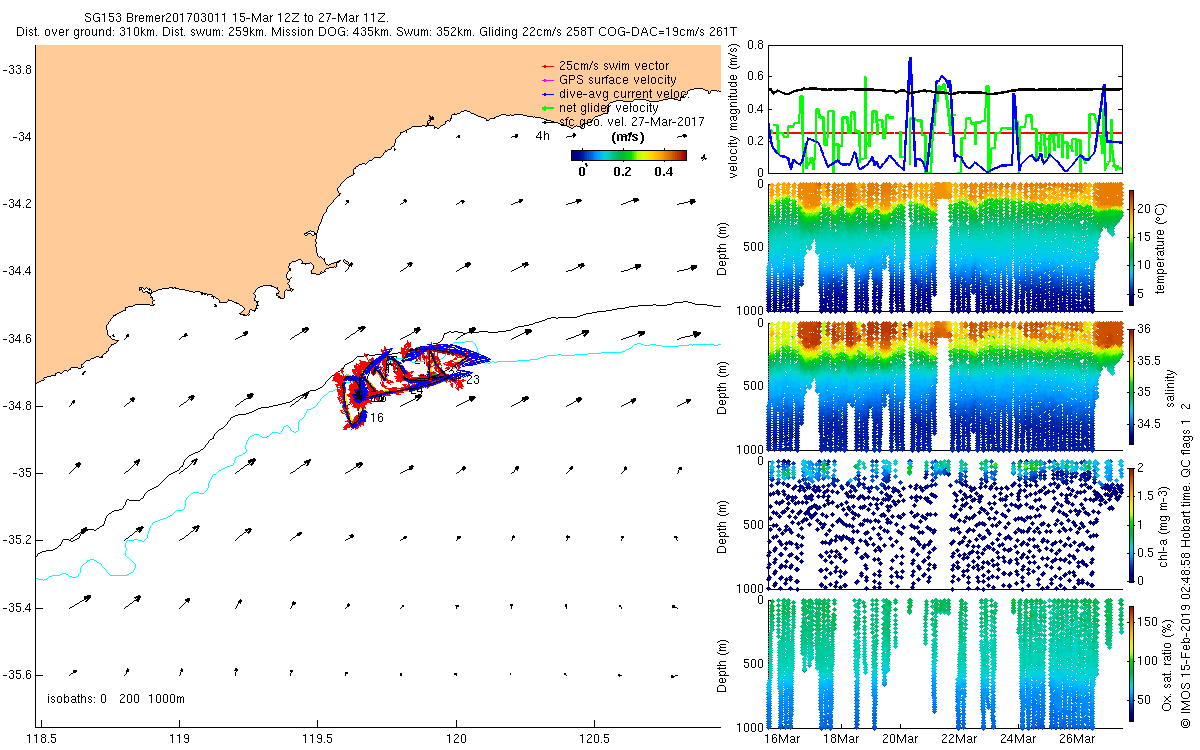Viewport: 1200px width, 750px height.
Task: Click the track day label '16' on the map
Action: pyautogui.click(x=377, y=418)
